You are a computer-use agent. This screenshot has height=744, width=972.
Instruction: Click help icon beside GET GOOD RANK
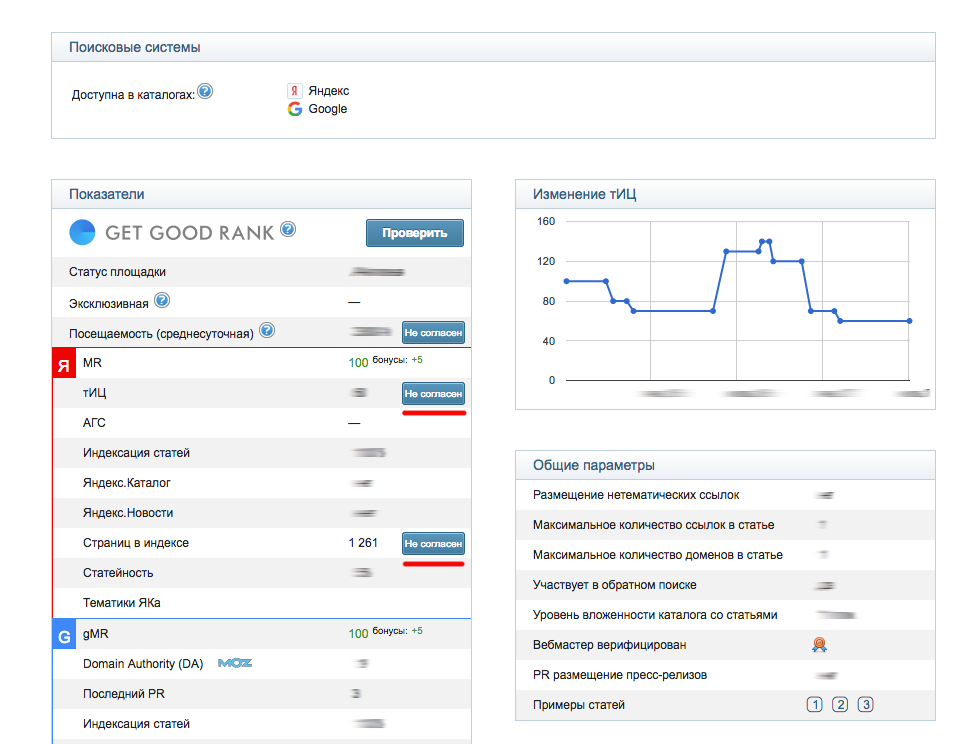pos(288,229)
